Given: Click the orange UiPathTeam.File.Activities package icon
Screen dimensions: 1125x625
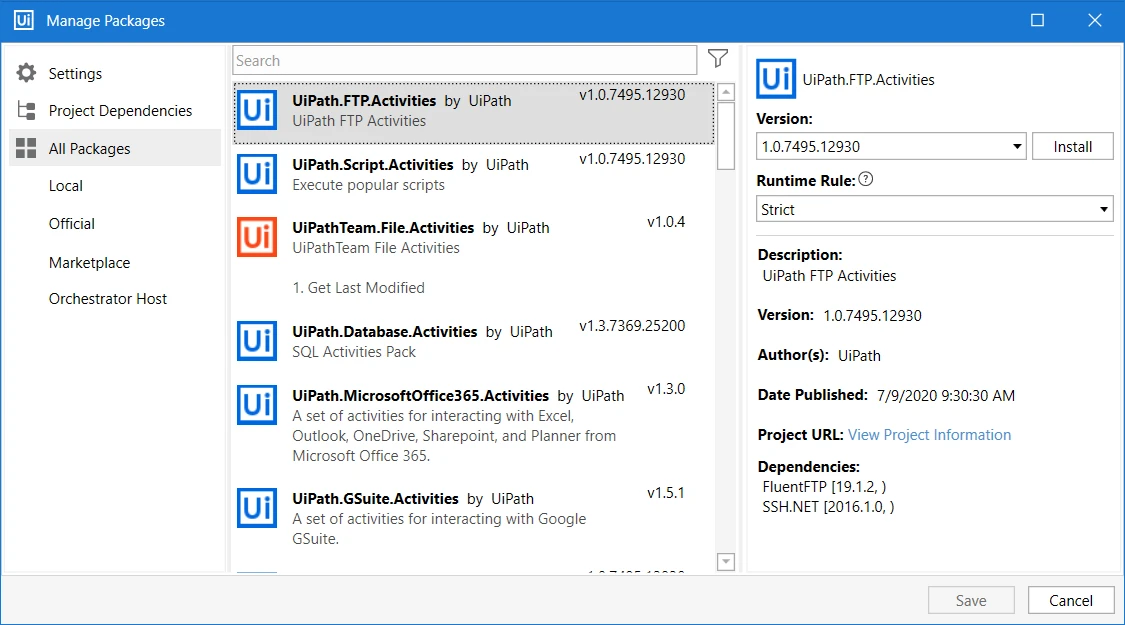Looking at the screenshot, I should (x=257, y=237).
